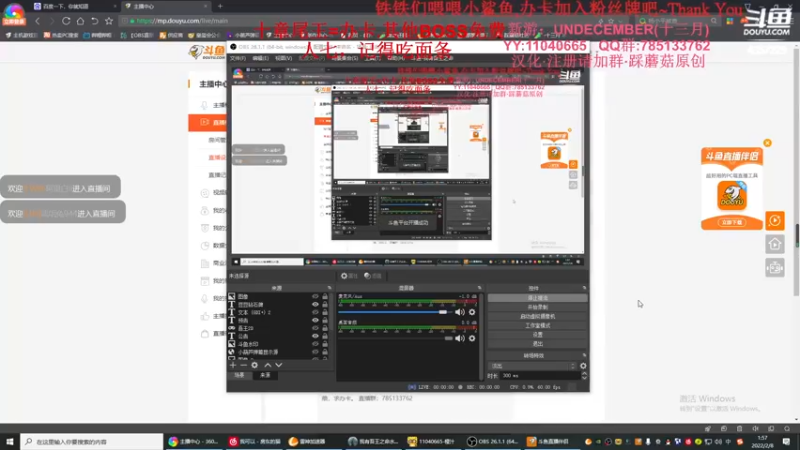Click 退出 button in OBS controls
This screenshot has height=450, width=800.
(x=537, y=344)
